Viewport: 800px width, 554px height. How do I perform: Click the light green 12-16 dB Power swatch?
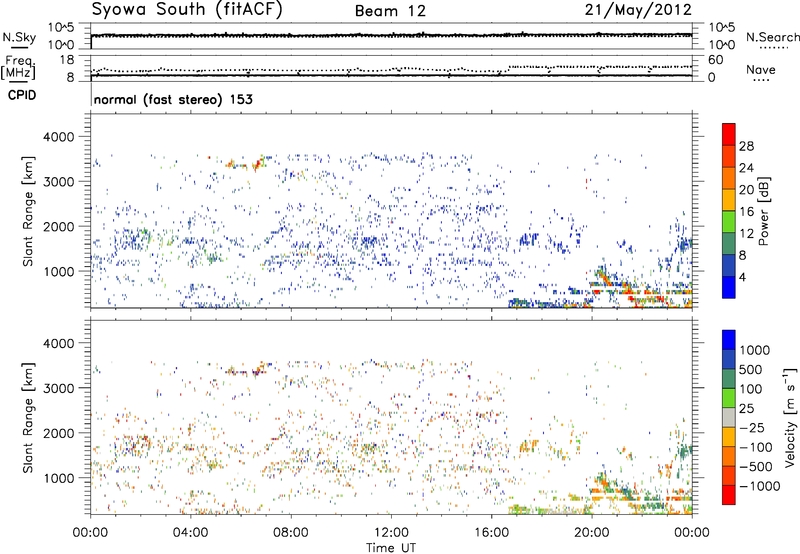(729, 221)
